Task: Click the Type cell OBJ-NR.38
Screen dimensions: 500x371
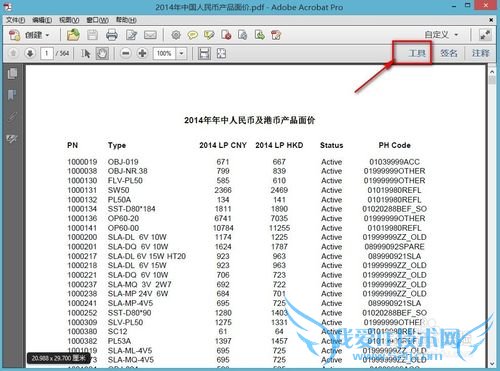Action: pos(128,171)
